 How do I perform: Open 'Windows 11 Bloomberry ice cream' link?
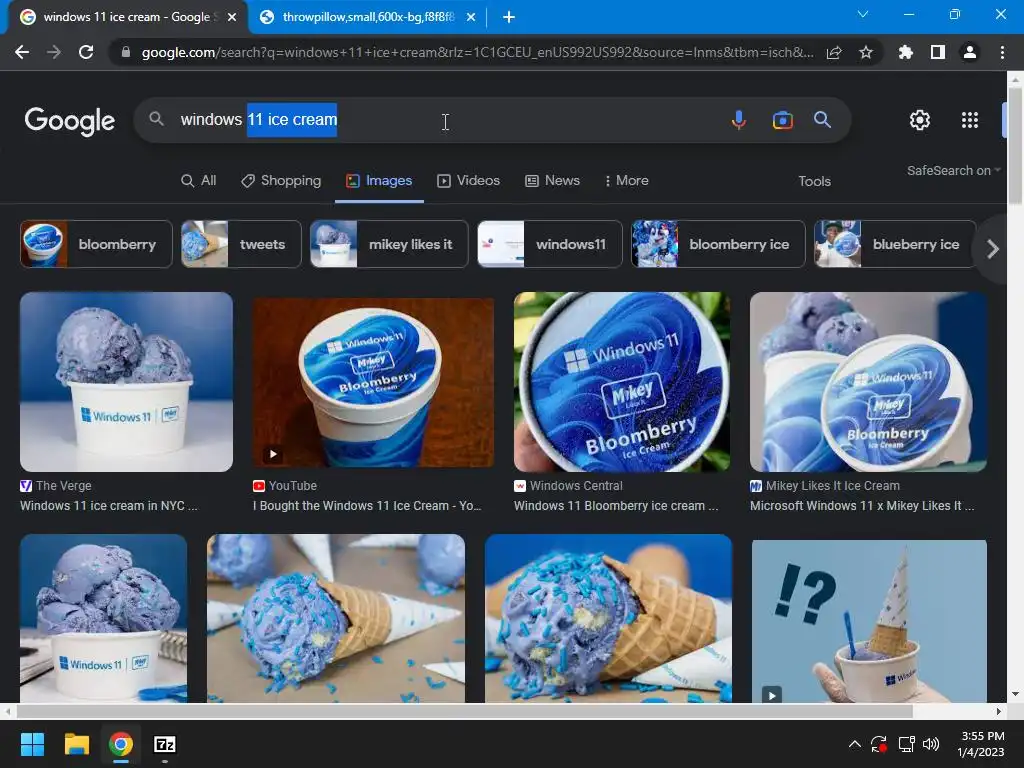(616, 505)
